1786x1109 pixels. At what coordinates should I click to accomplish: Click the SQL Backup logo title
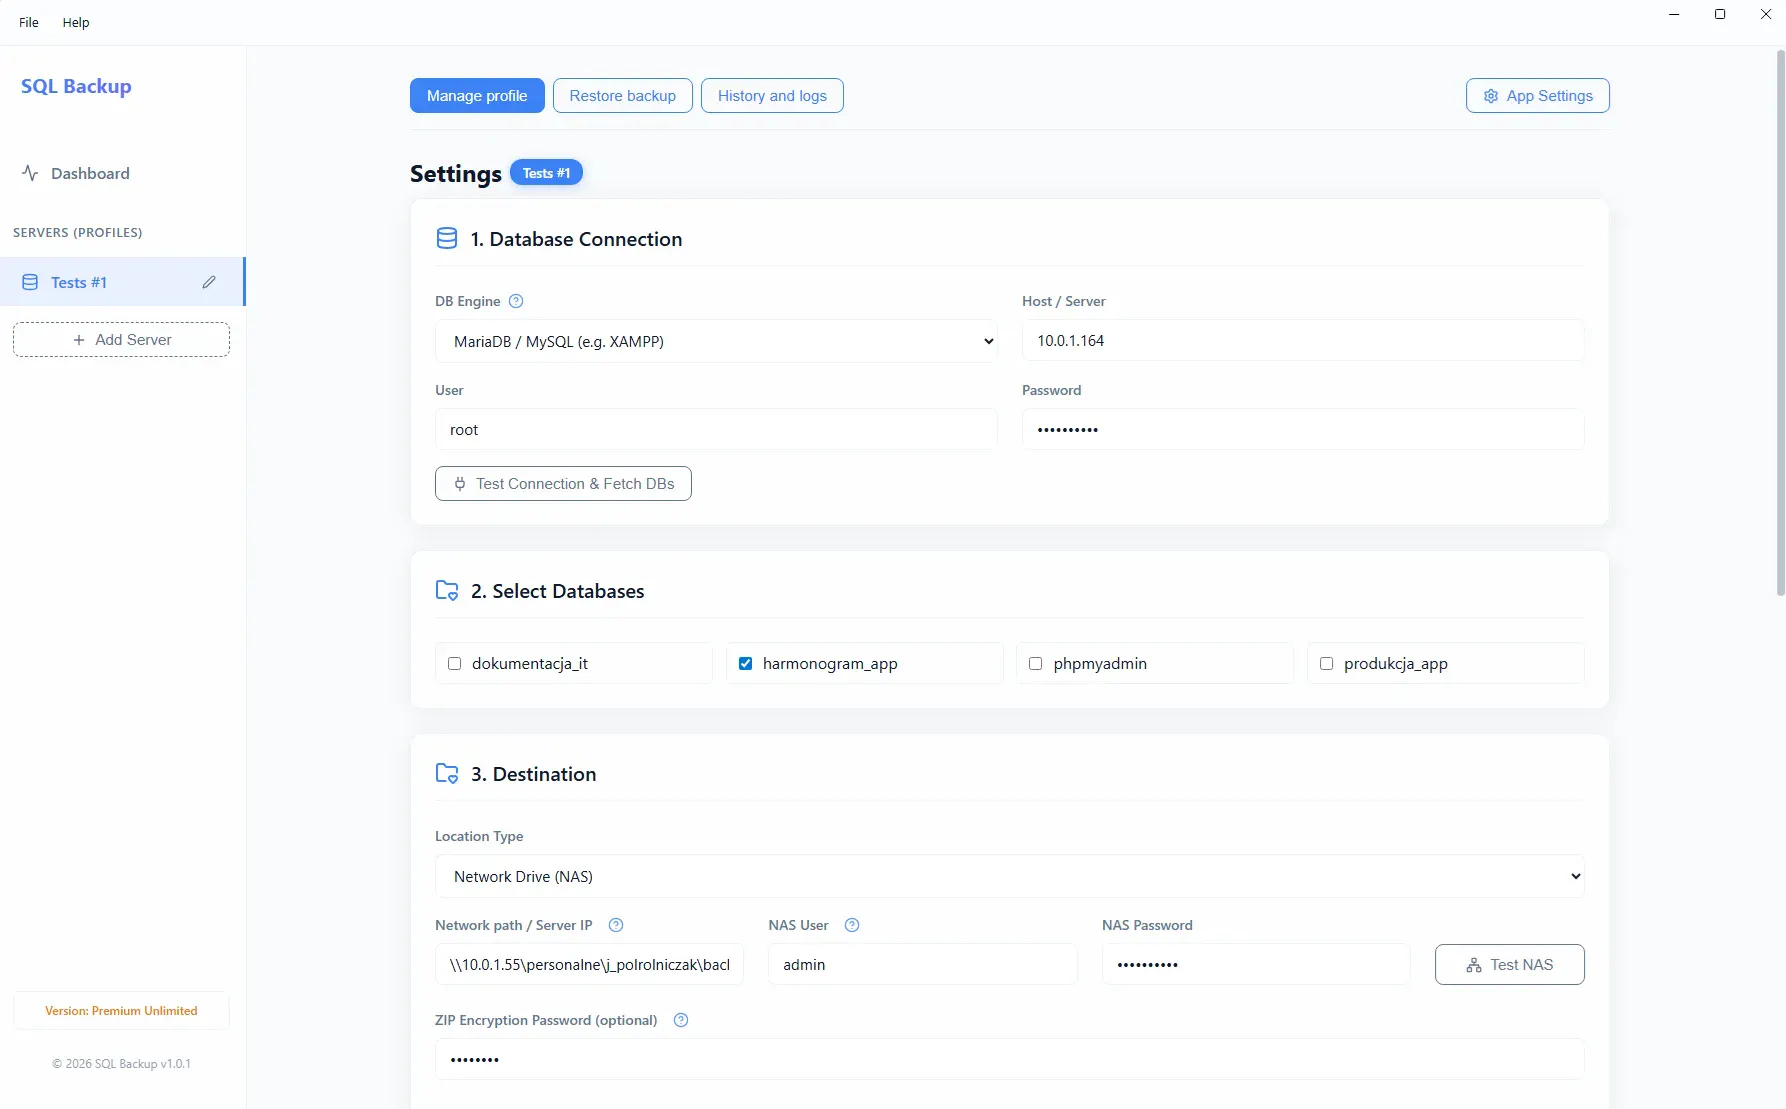76,86
